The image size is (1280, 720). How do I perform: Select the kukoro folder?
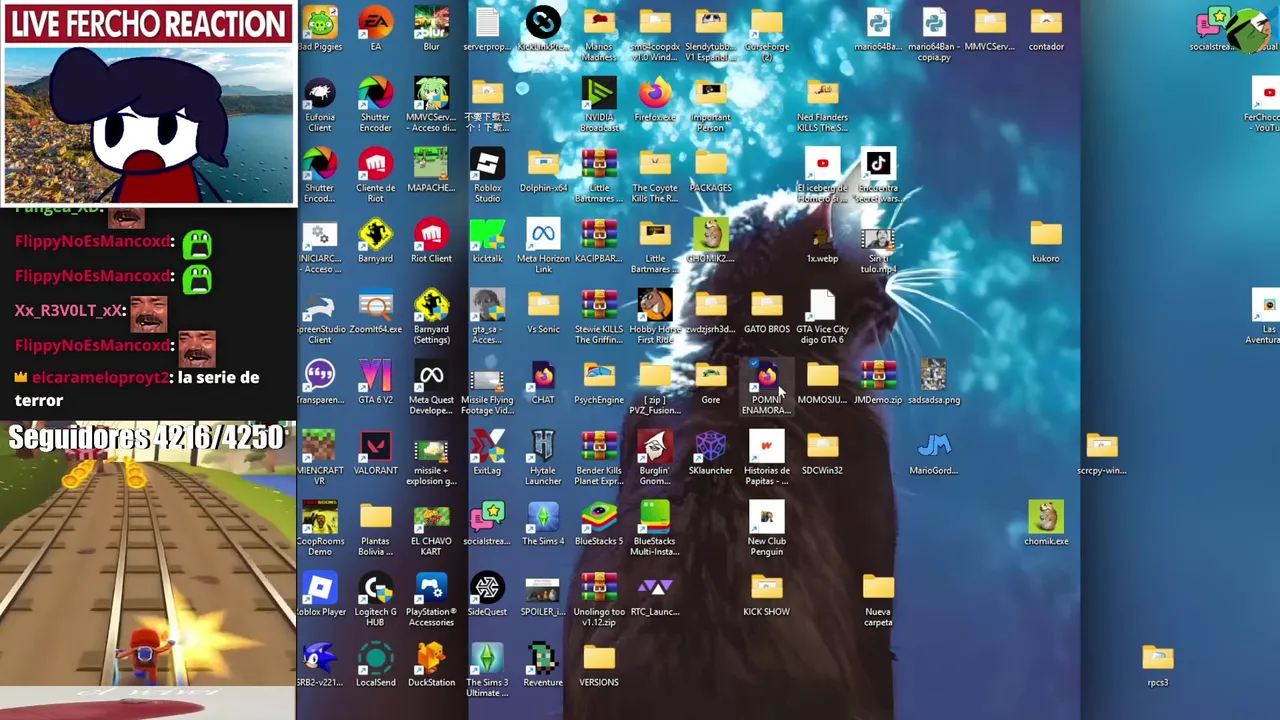1046,235
